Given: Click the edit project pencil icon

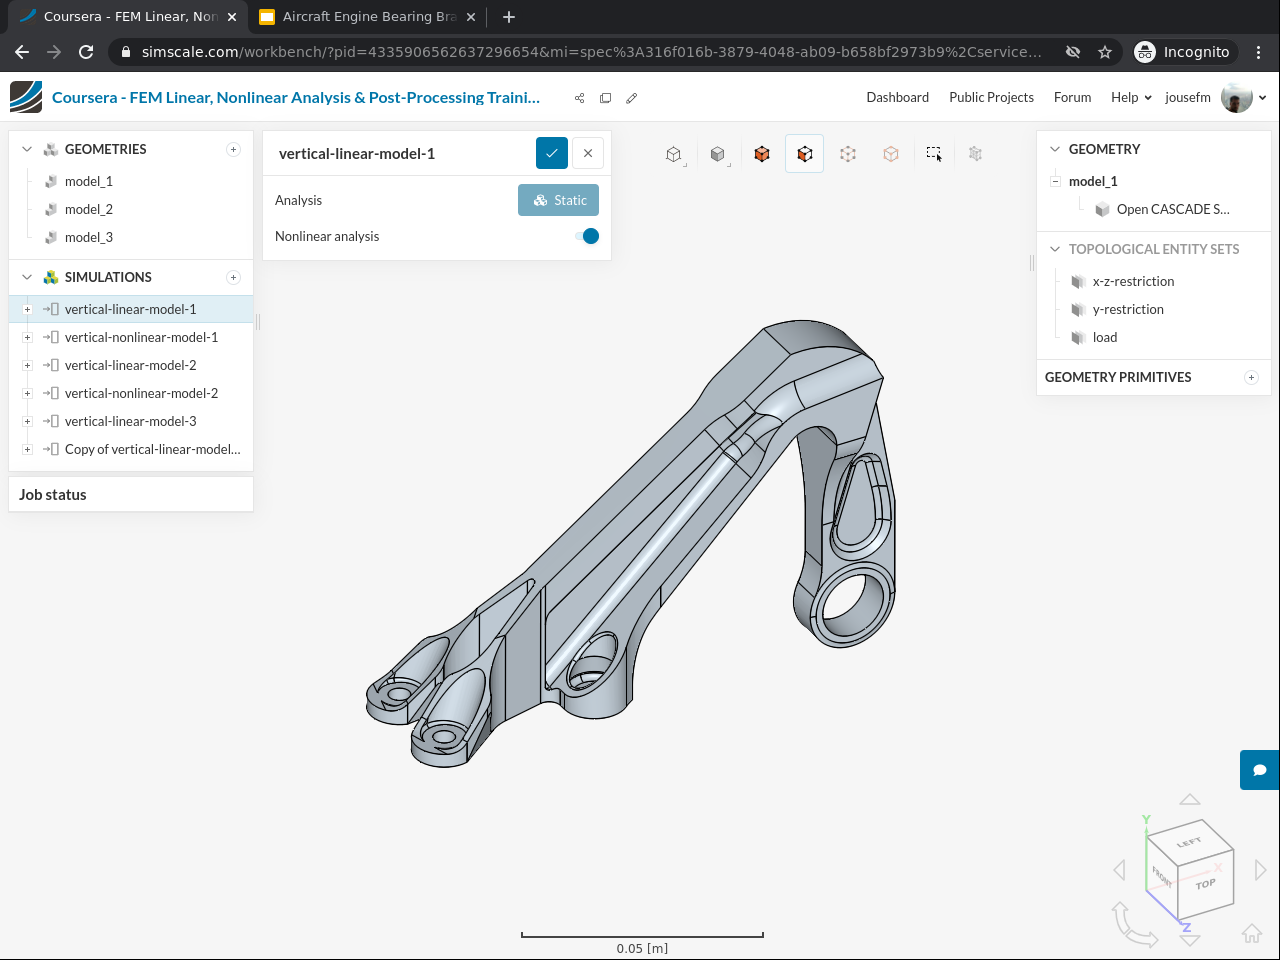Looking at the screenshot, I should (631, 98).
